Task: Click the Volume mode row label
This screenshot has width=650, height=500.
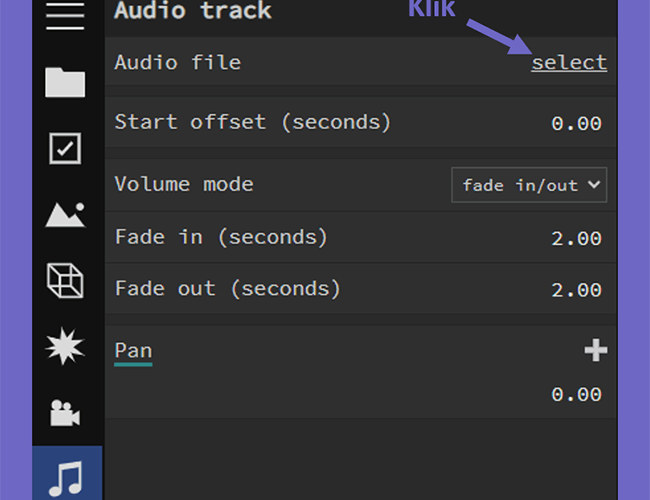Action: click(x=184, y=184)
